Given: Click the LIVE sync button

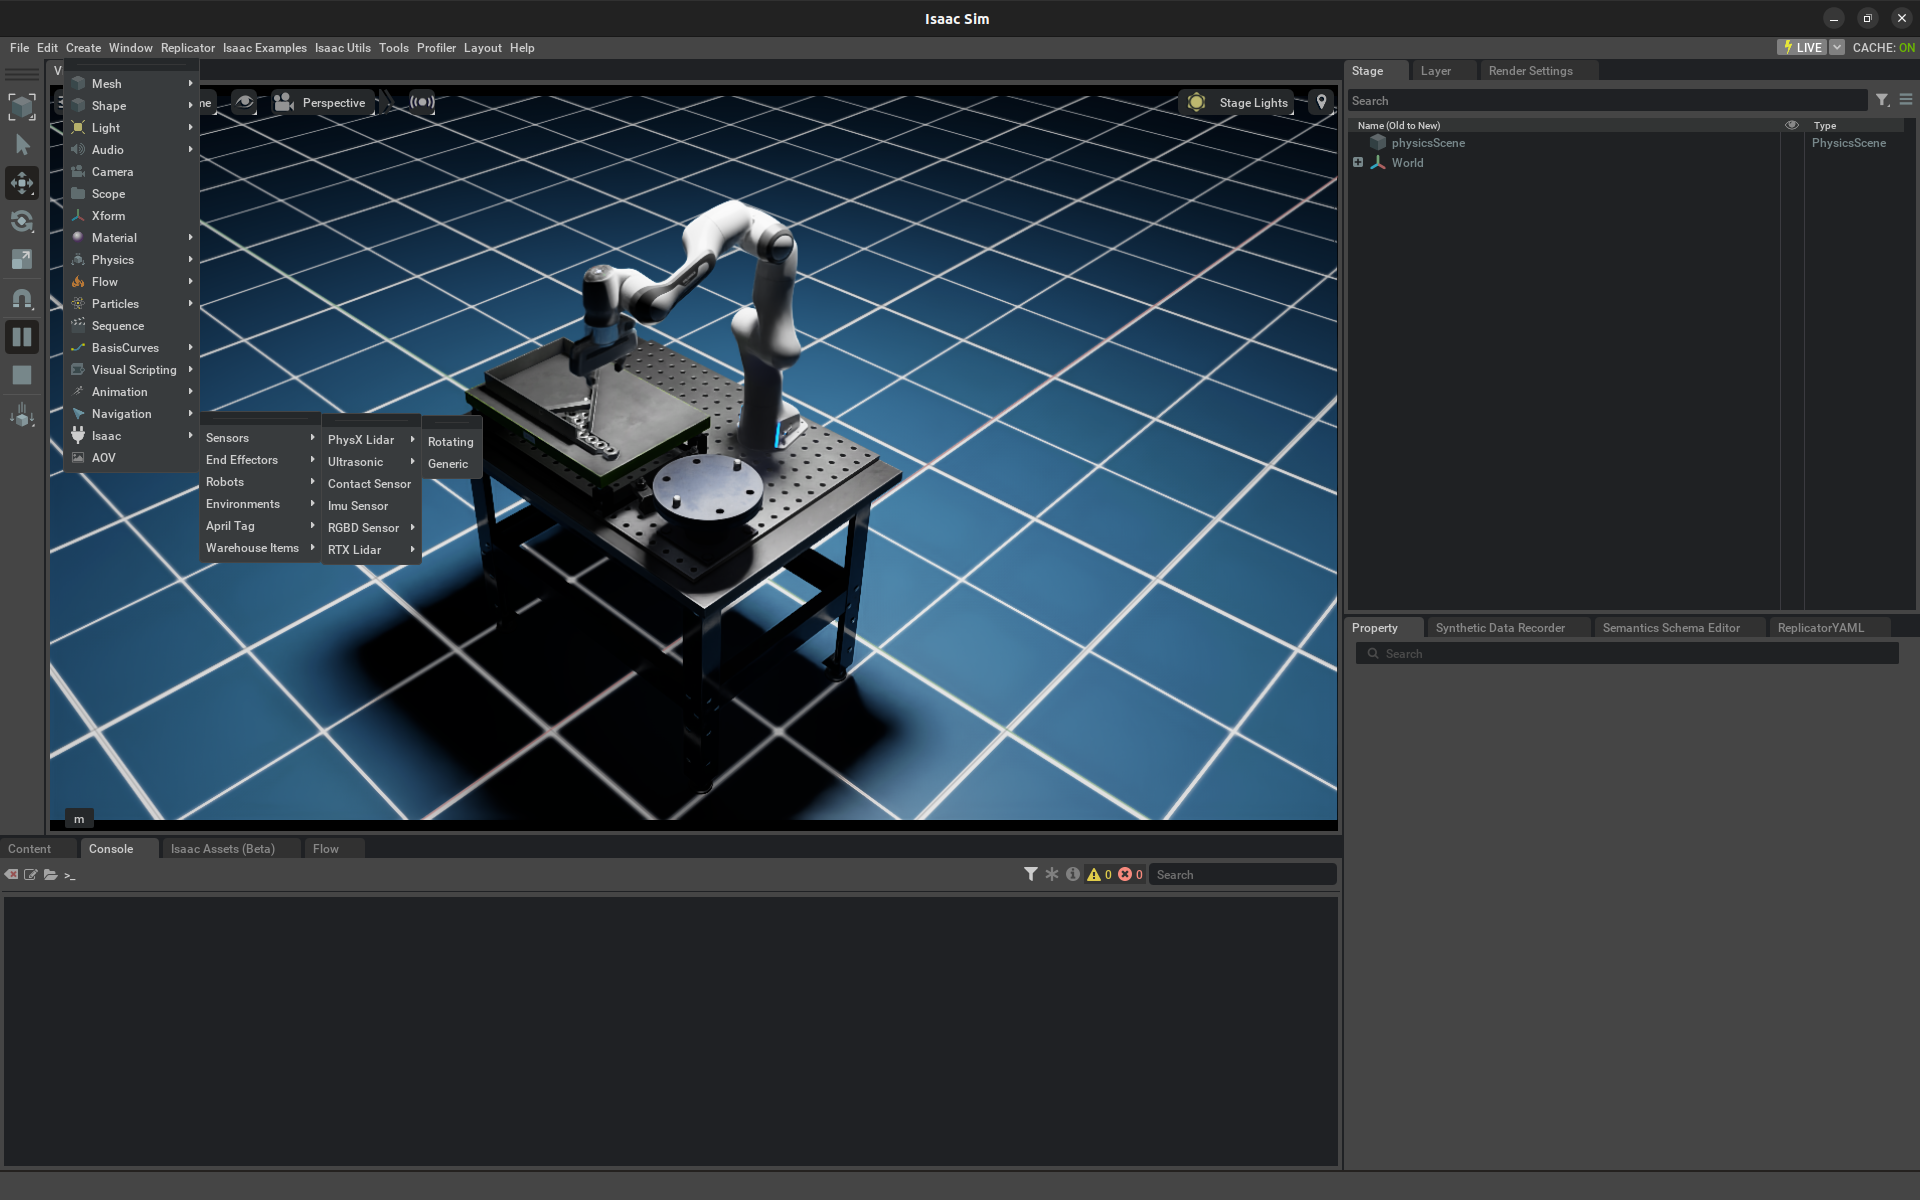Looking at the screenshot, I should (1802, 47).
